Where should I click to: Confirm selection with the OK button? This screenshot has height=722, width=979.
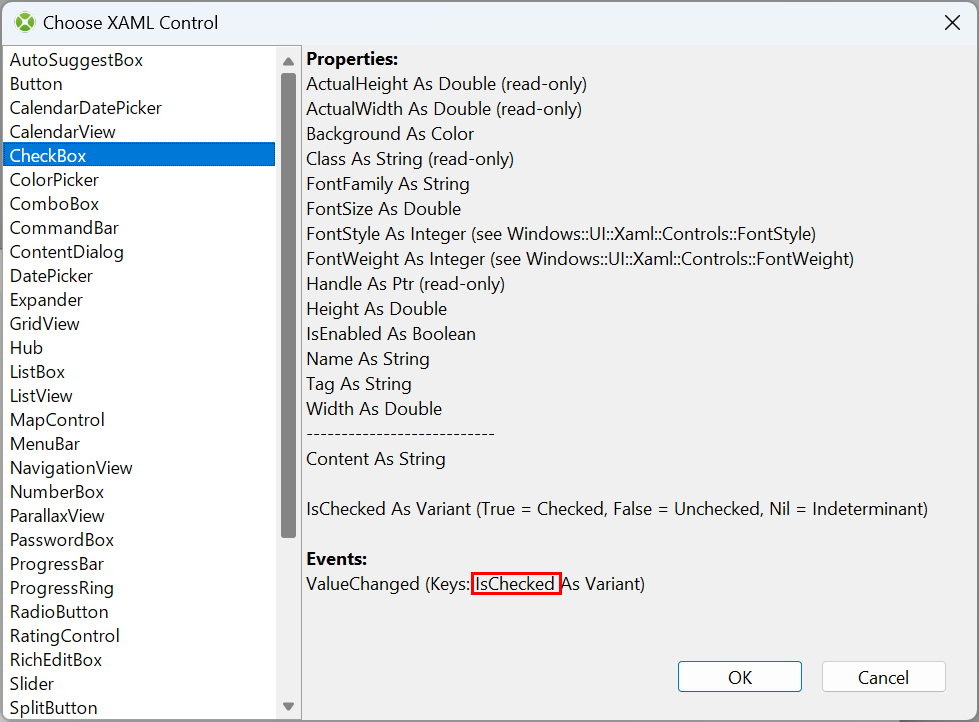(739, 677)
